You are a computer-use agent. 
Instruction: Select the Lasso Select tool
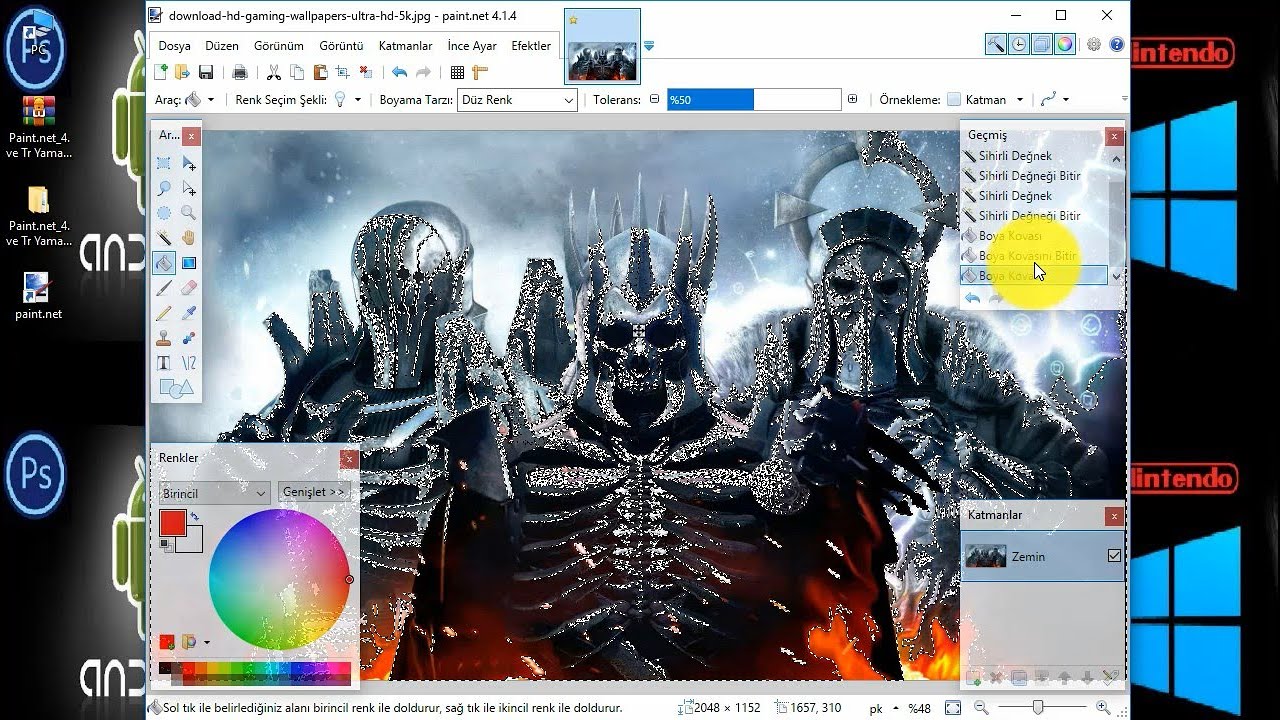164,188
